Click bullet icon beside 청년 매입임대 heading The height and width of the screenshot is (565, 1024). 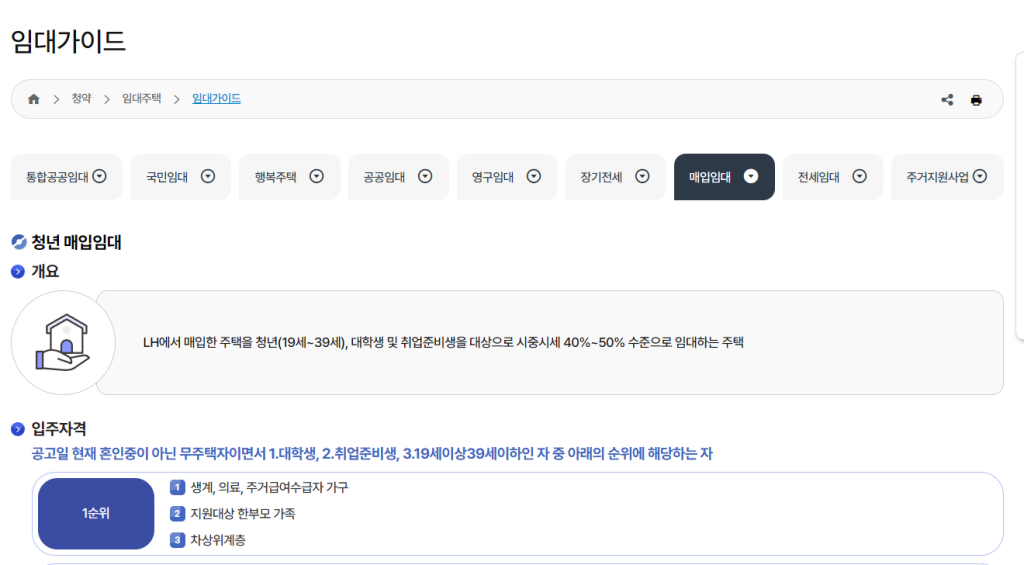(19, 242)
